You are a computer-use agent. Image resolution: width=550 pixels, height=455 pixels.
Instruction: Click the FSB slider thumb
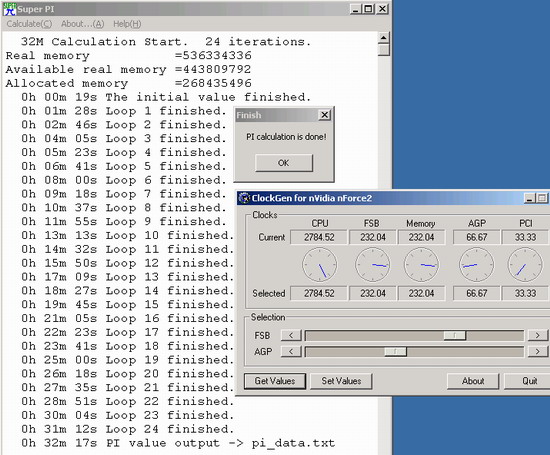tap(455, 335)
